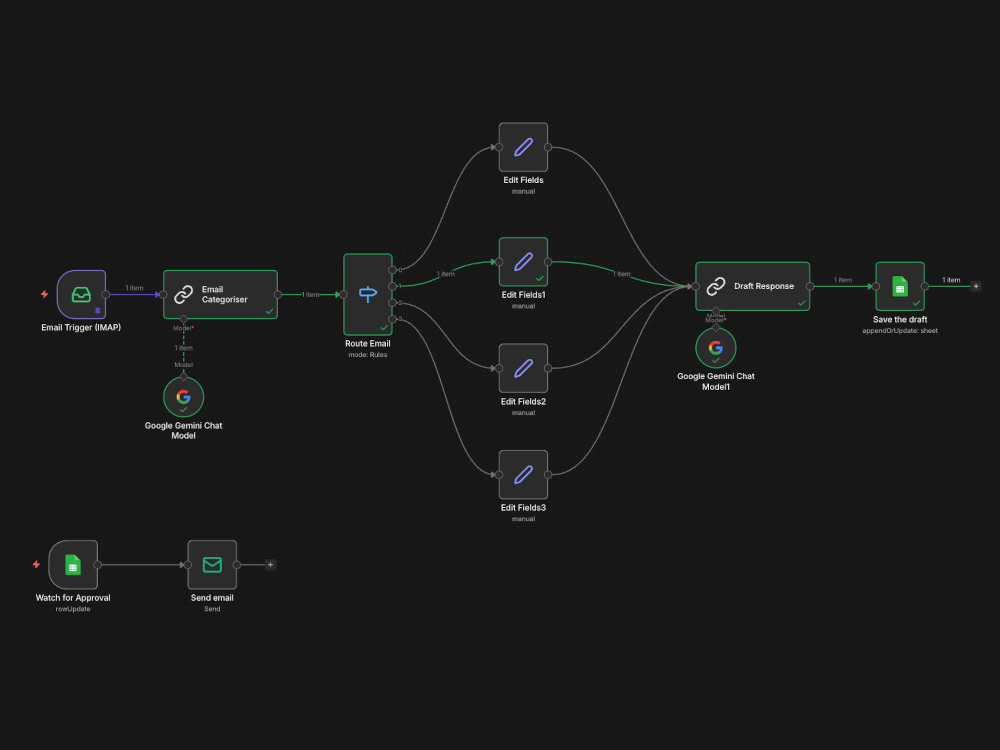This screenshot has height=750, width=1000.
Task: Click the Google Gemini Chat Model1 node
Action: point(716,348)
